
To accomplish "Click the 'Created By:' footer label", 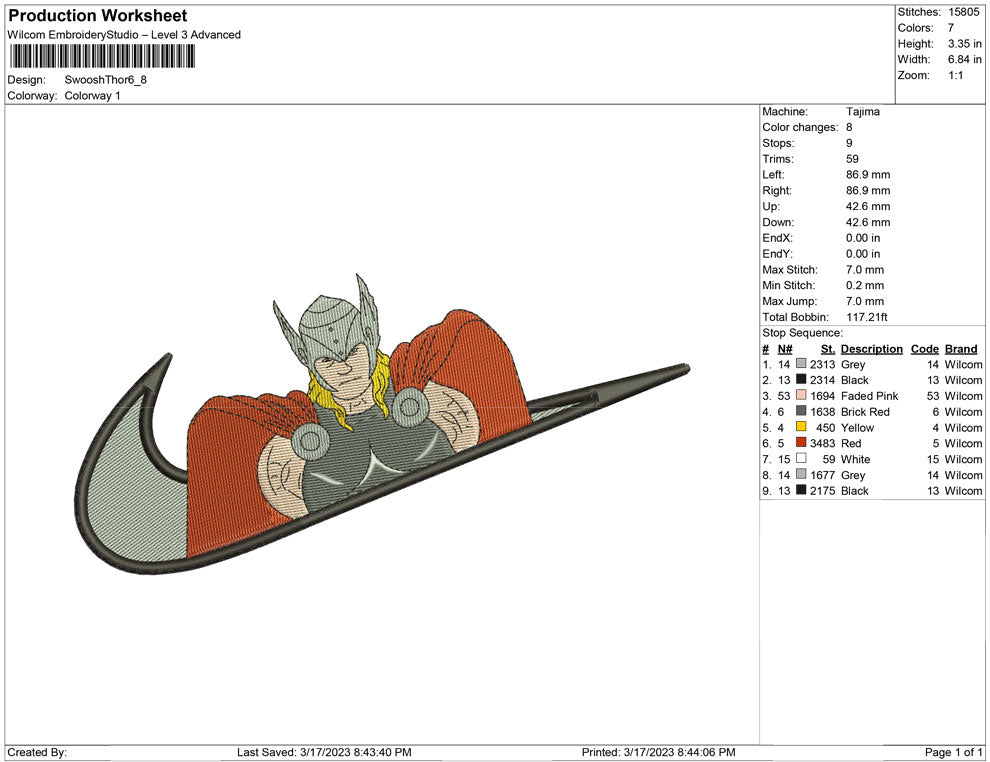I will [37, 752].
